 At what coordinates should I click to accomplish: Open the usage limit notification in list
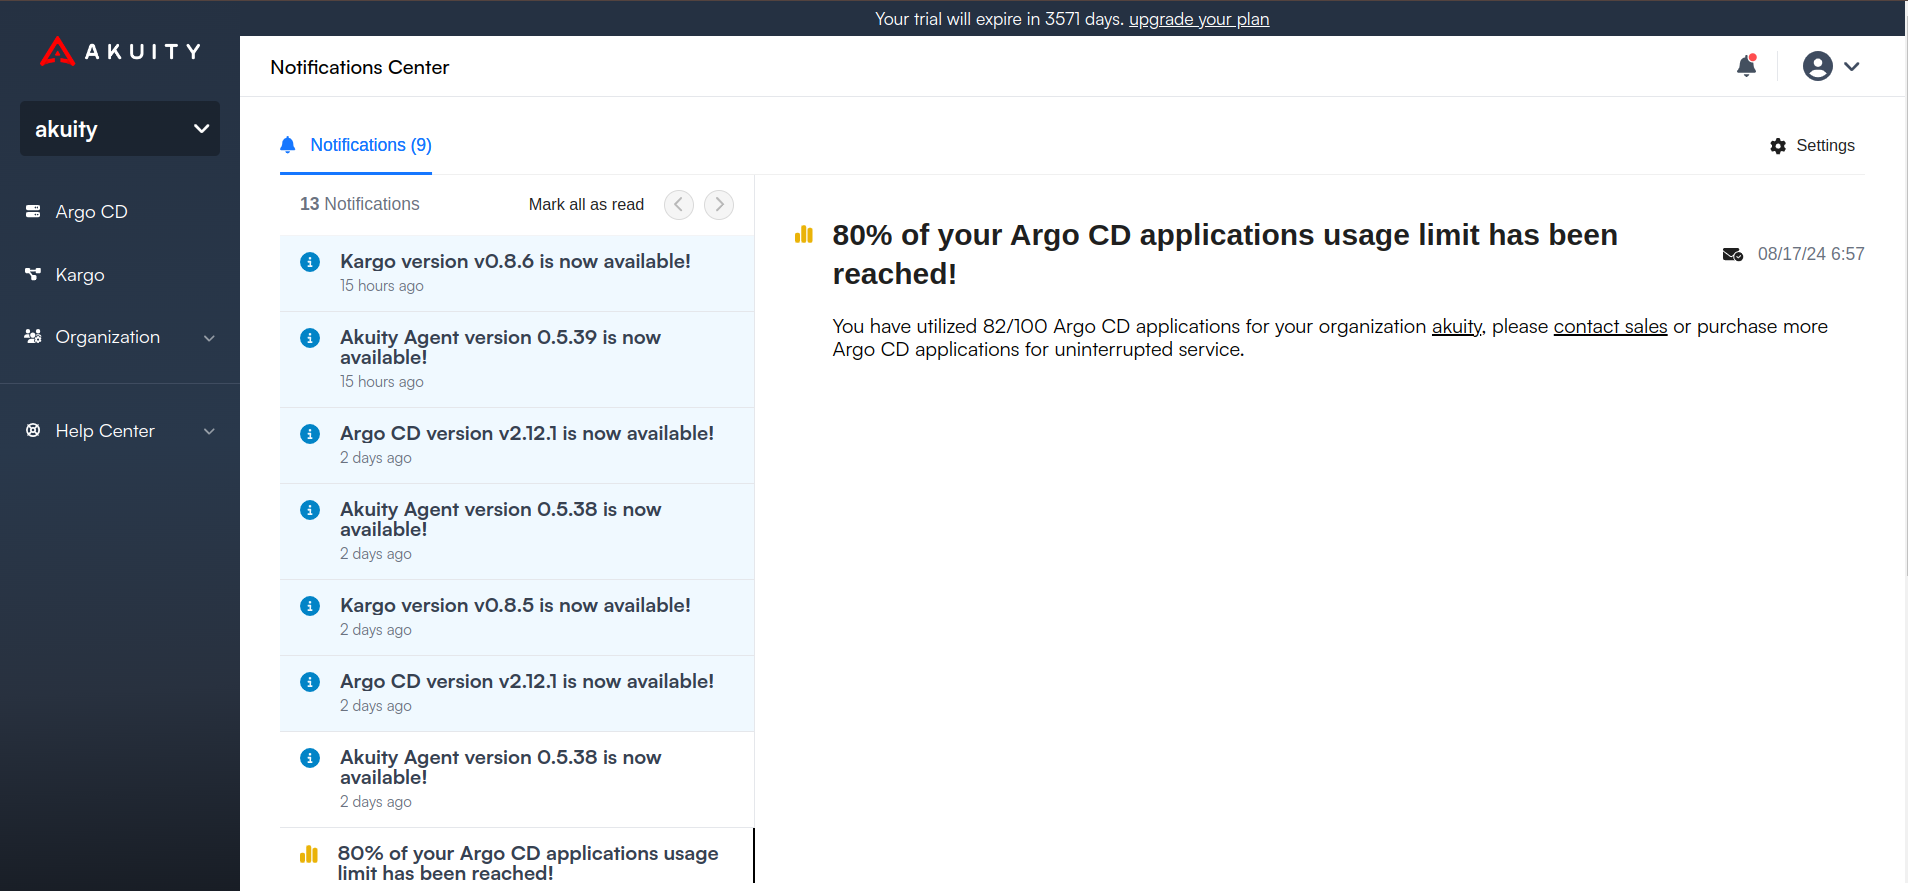[x=517, y=858]
